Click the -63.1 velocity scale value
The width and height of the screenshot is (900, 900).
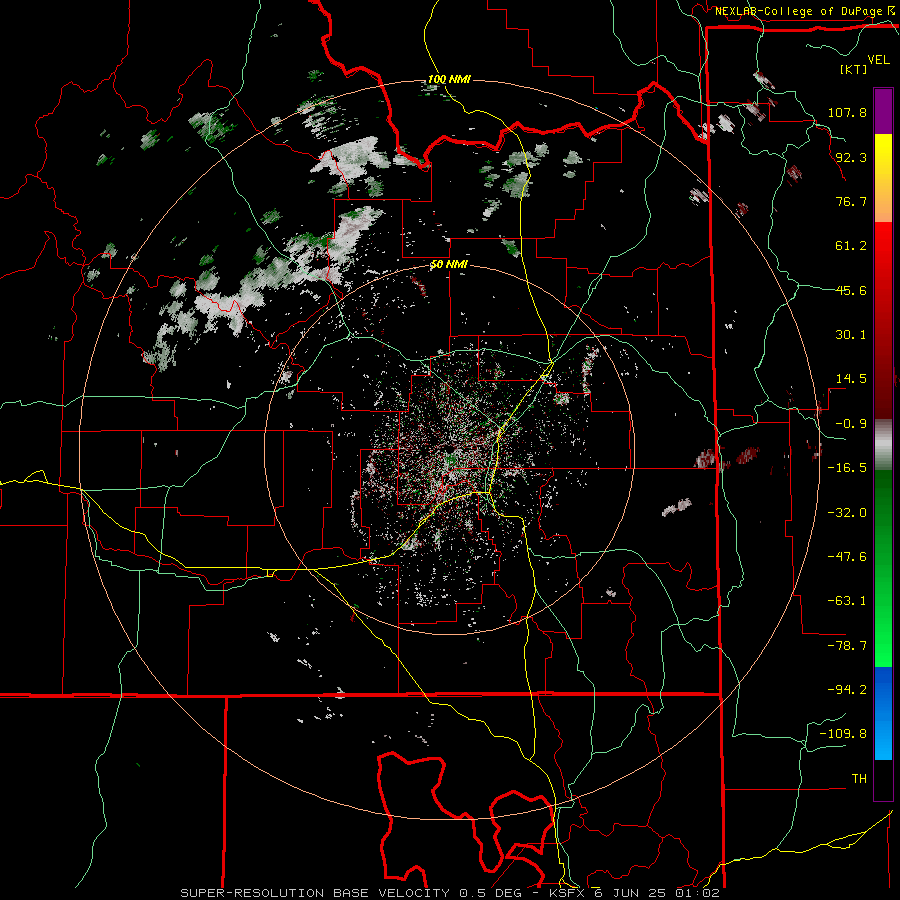click(847, 601)
